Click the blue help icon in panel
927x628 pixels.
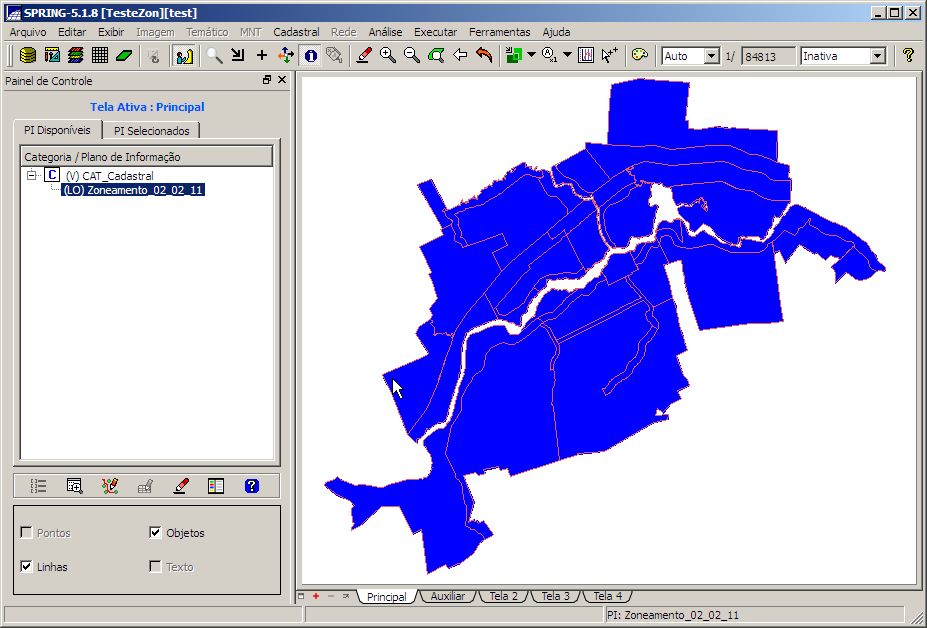coord(251,486)
